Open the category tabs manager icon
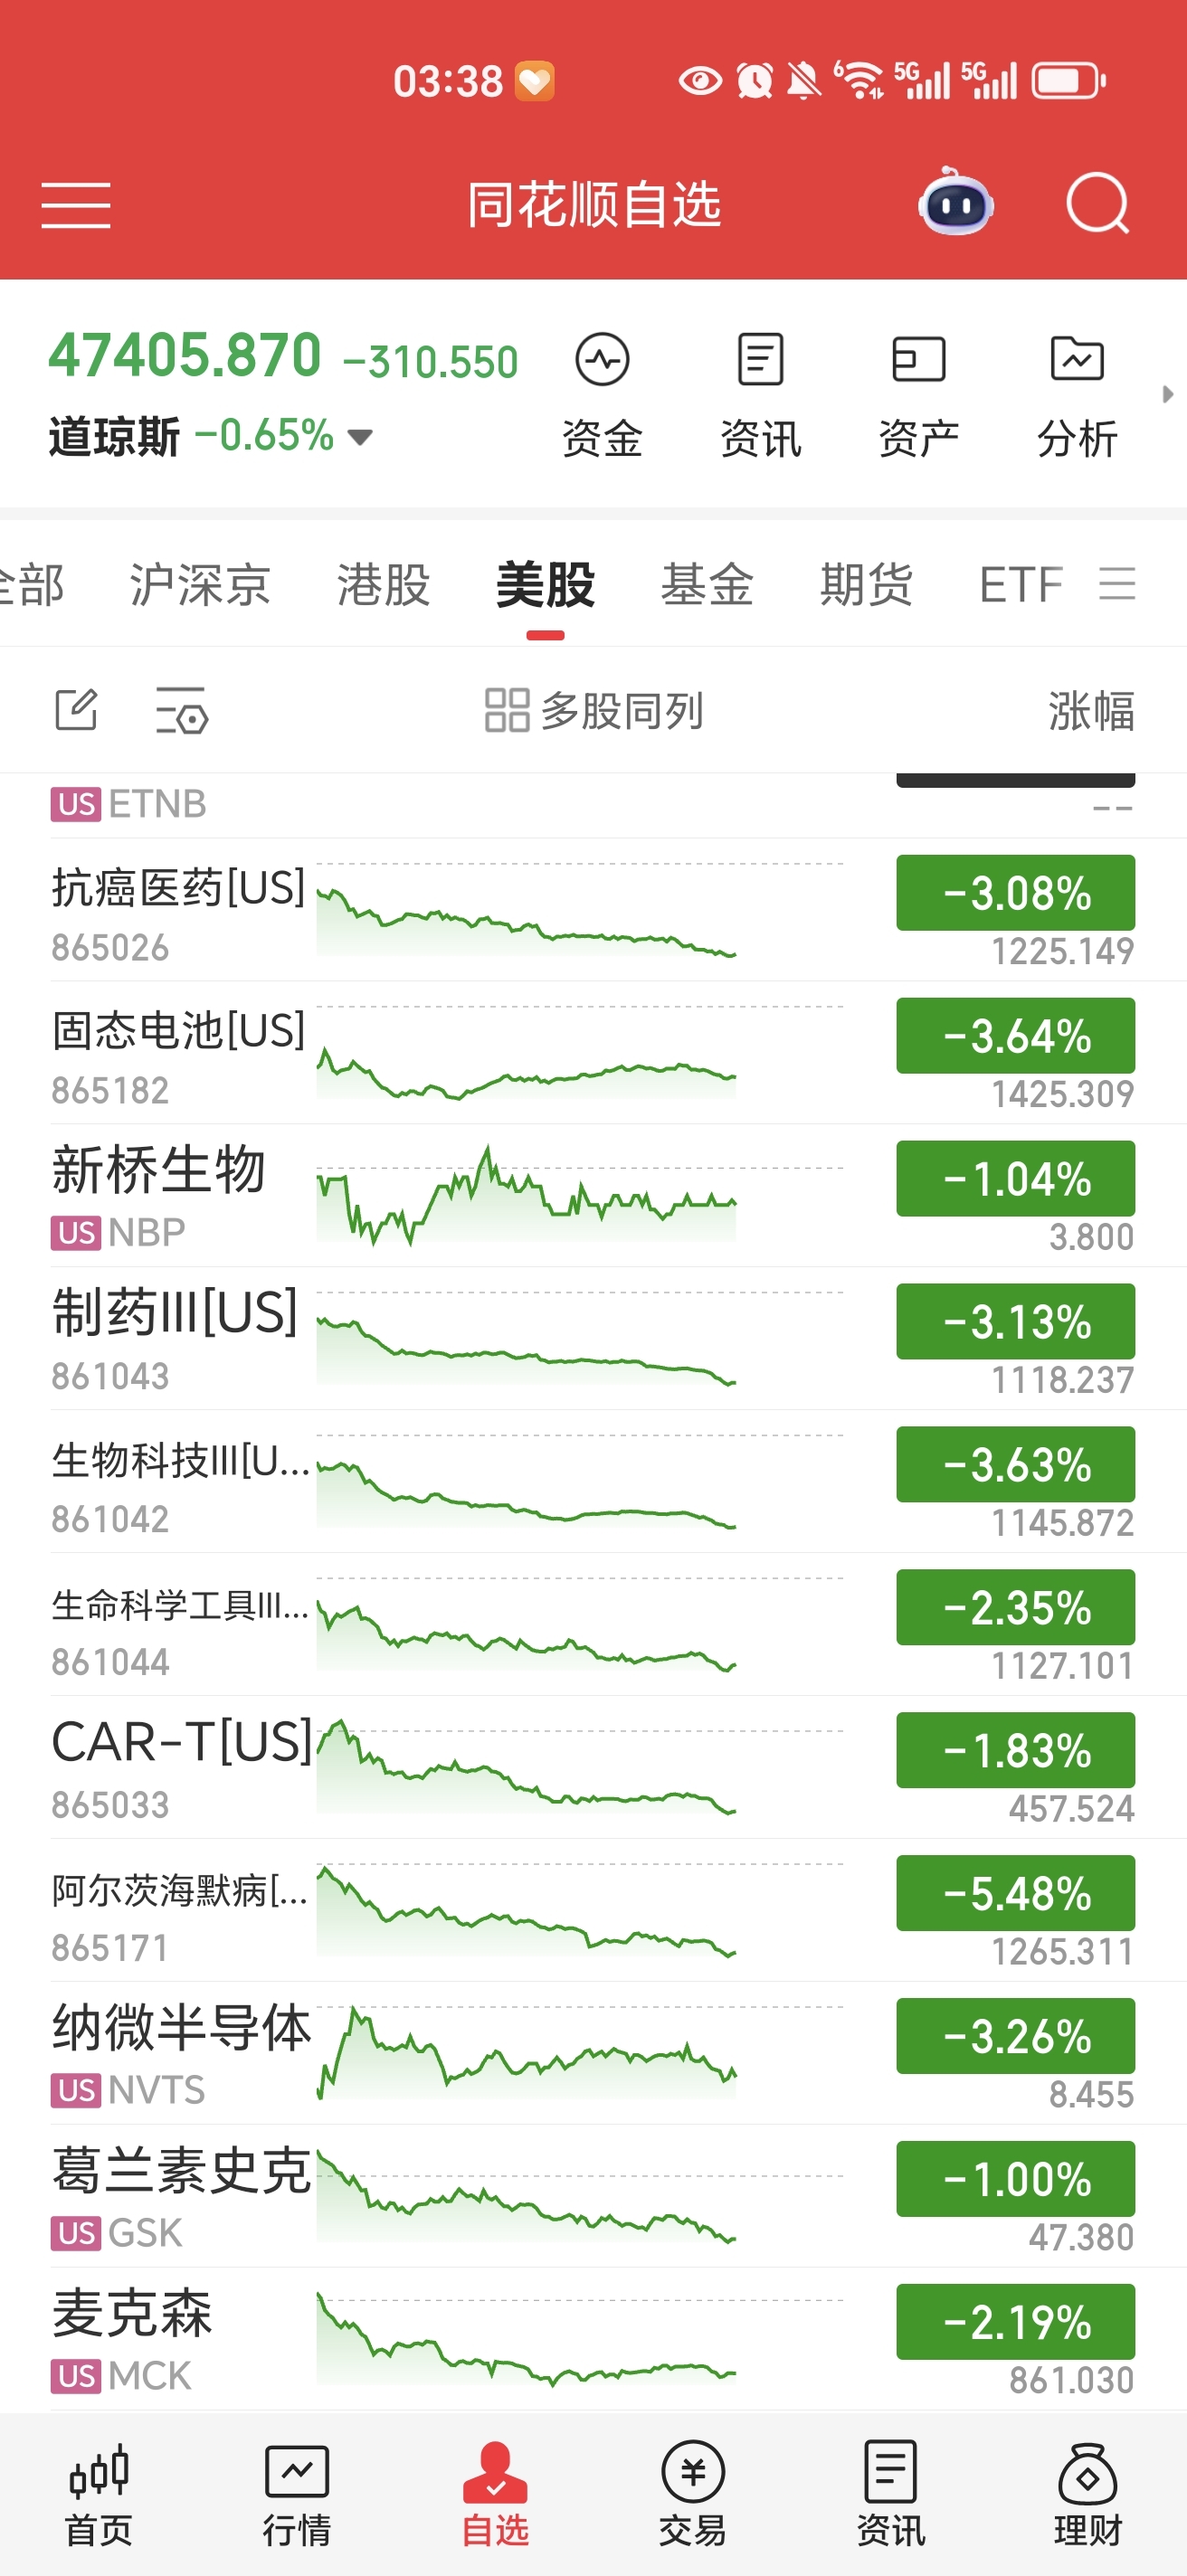The height and width of the screenshot is (2576, 1187). point(1117,584)
